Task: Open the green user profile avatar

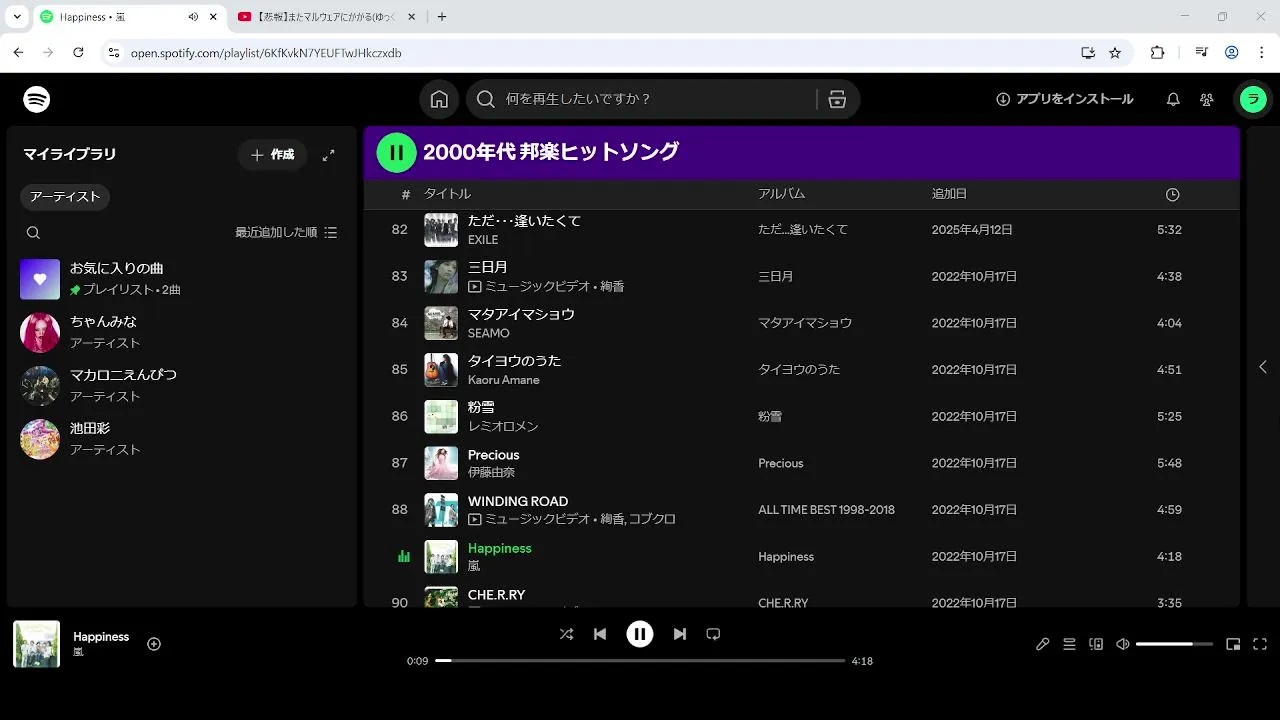Action: pyautogui.click(x=1253, y=99)
